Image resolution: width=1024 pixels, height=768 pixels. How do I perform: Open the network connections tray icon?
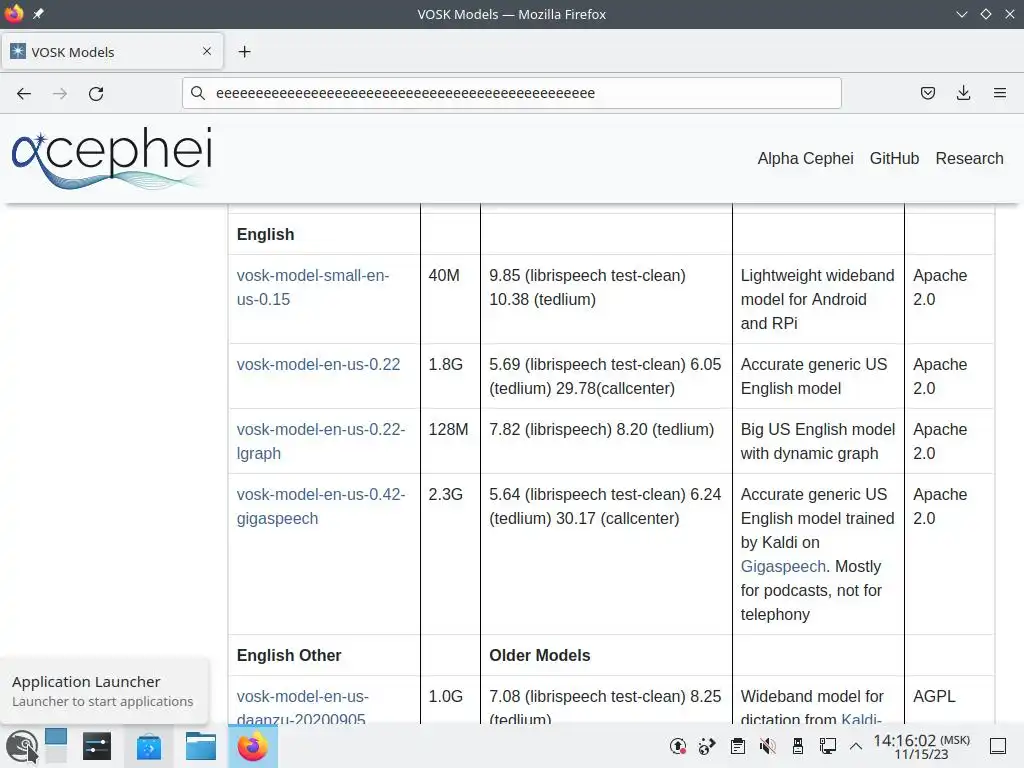827,746
